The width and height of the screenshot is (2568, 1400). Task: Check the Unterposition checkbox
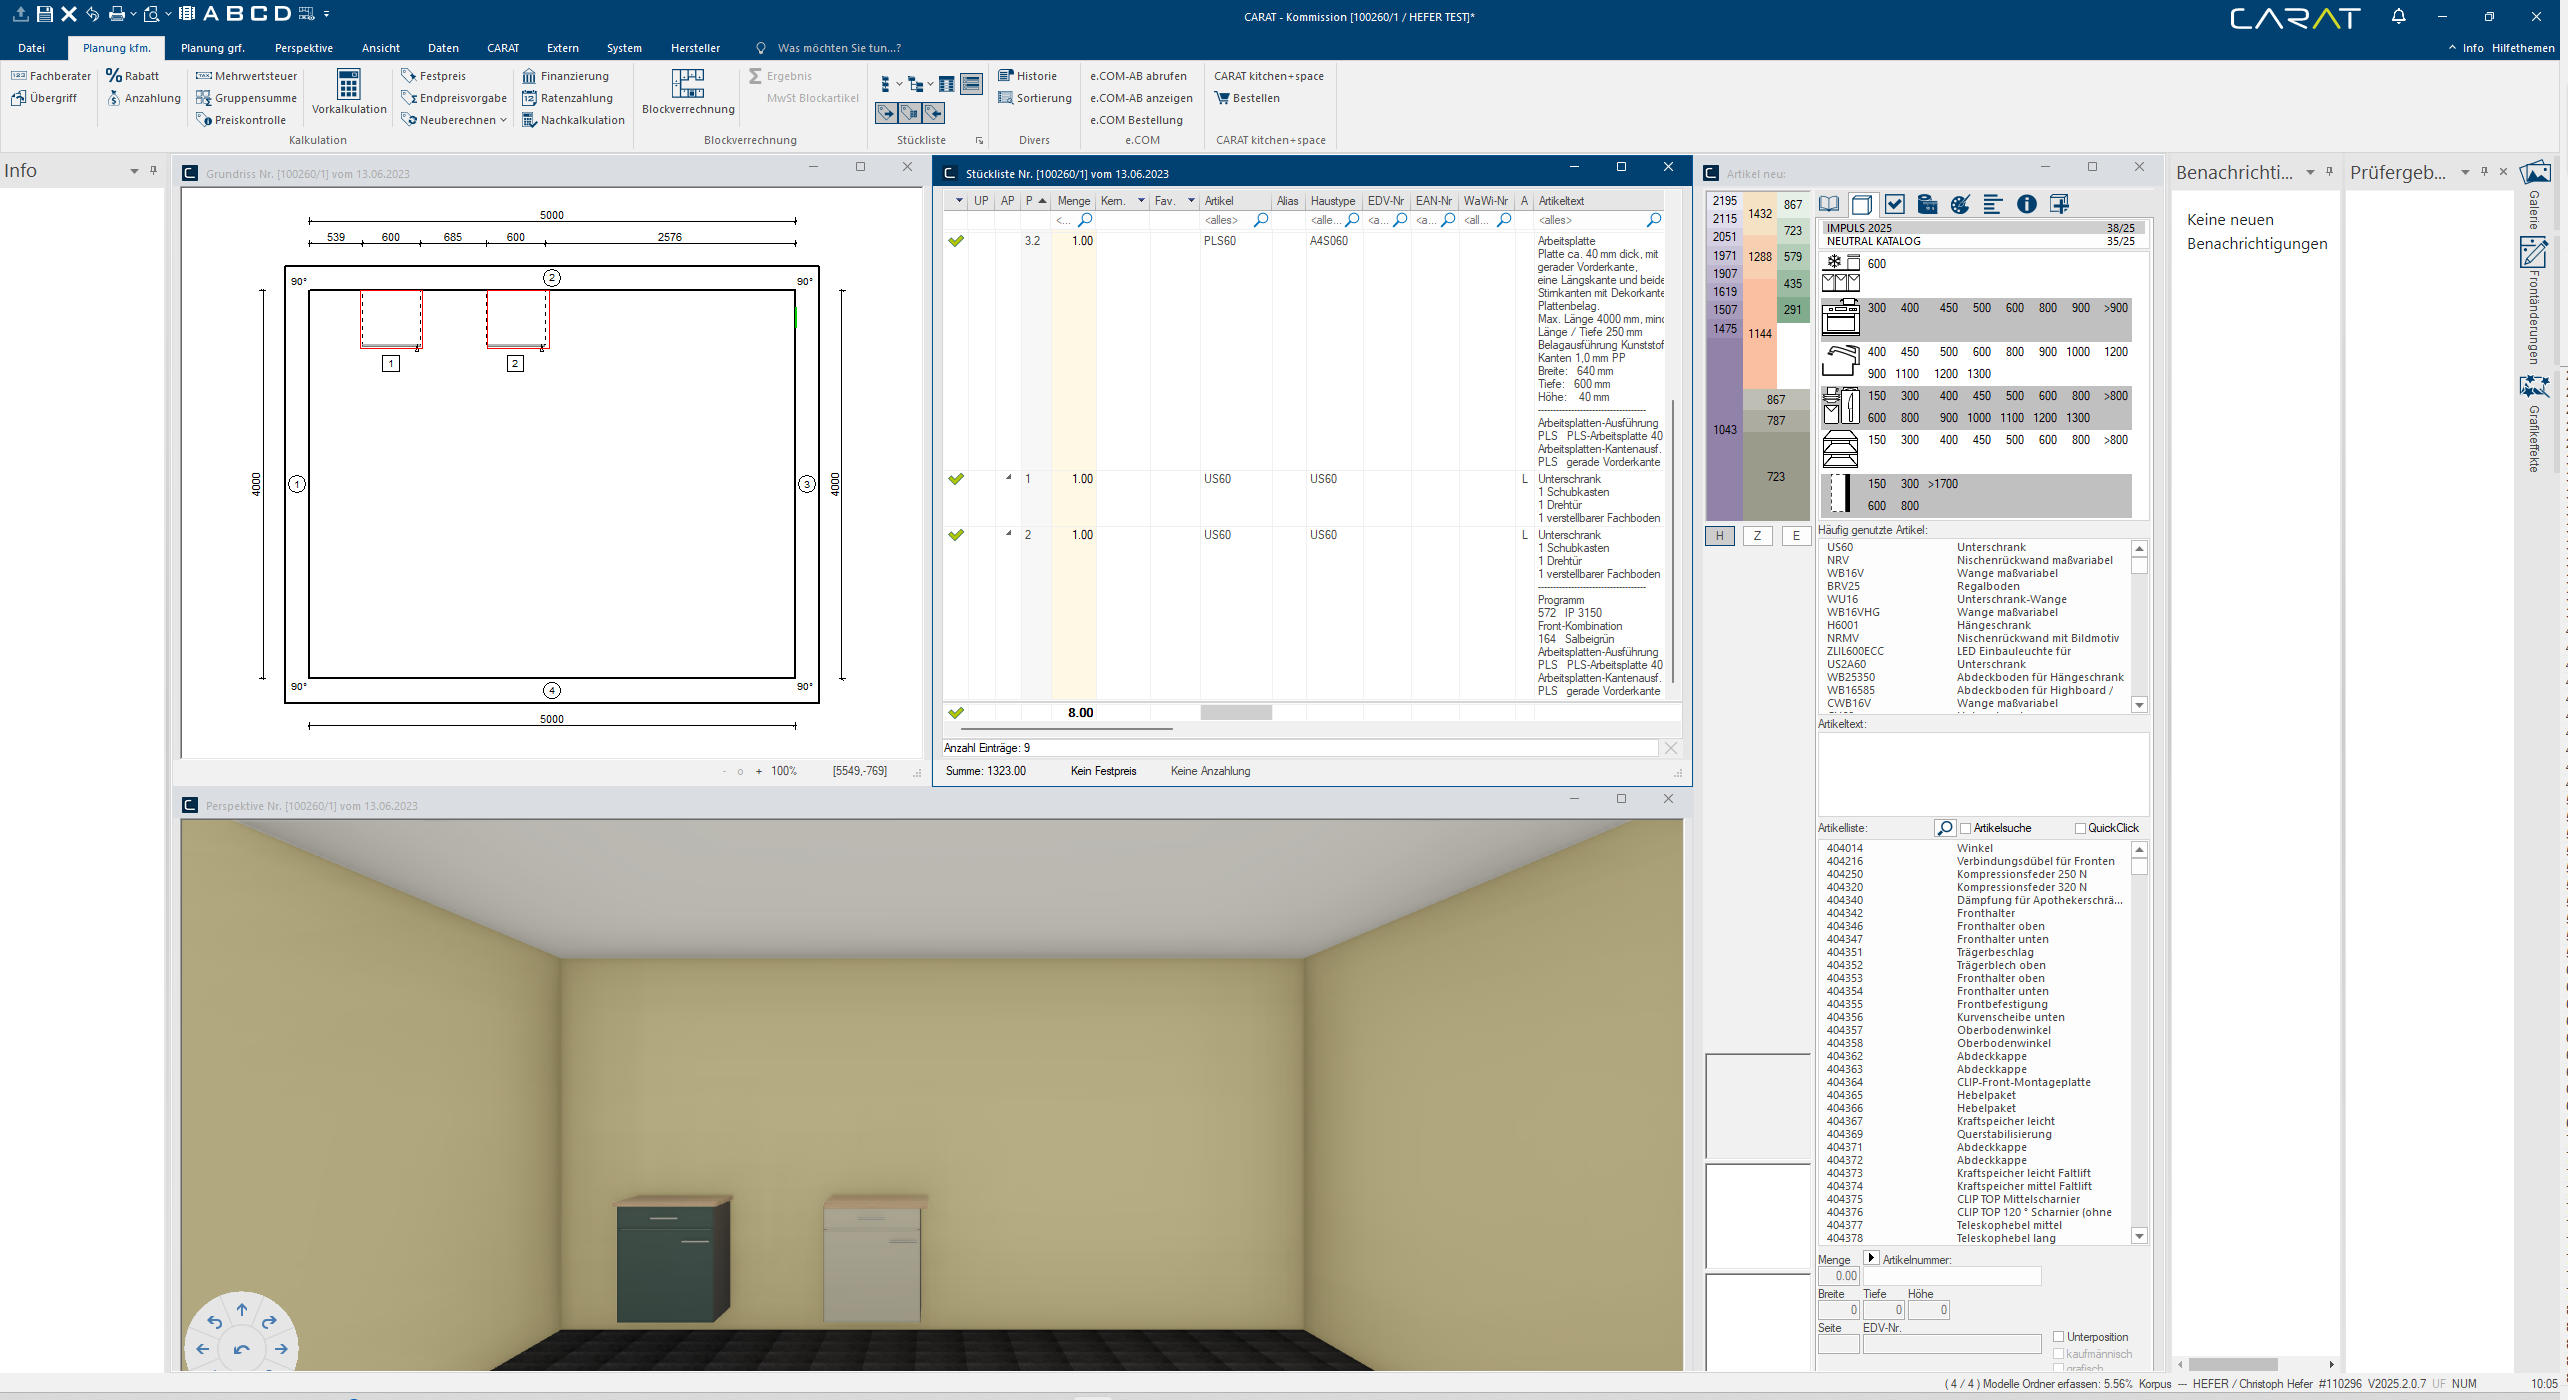(2059, 1337)
